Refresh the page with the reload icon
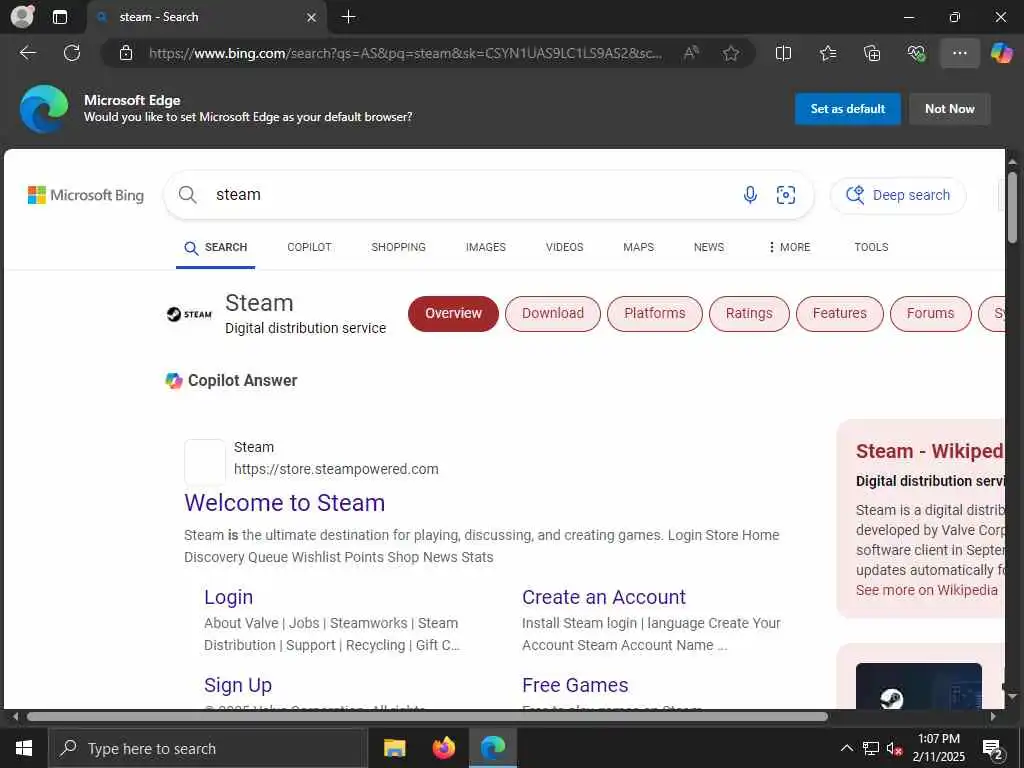Viewport: 1024px width, 768px height. tap(72, 53)
